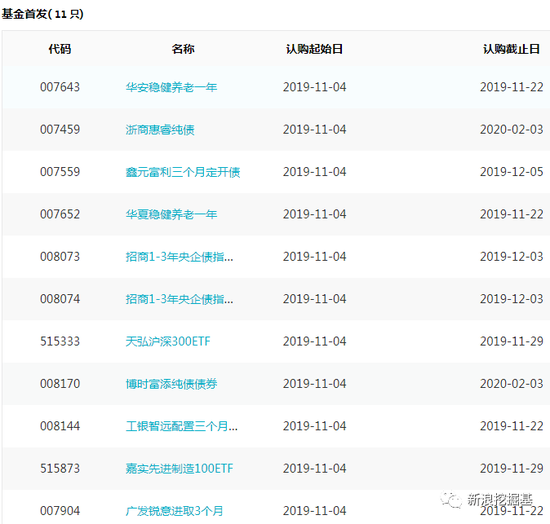Open fund link 广发锐意进取3个月
Viewport: 550px width, 524px height.
[x=174, y=511]
